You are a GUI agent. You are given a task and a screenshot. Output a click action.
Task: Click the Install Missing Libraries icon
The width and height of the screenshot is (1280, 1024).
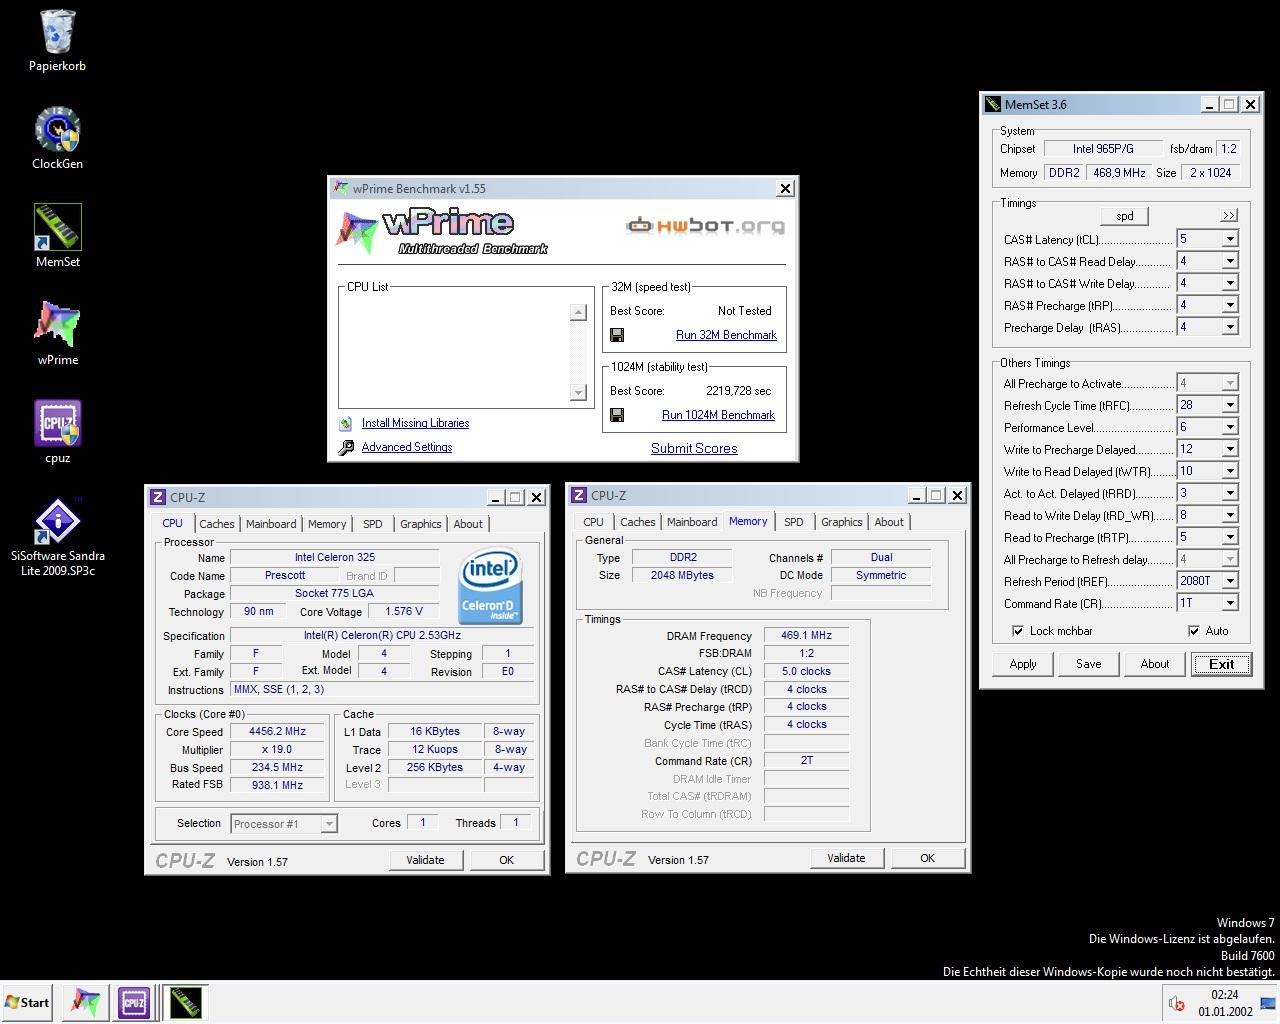click(x=346, y=423)
